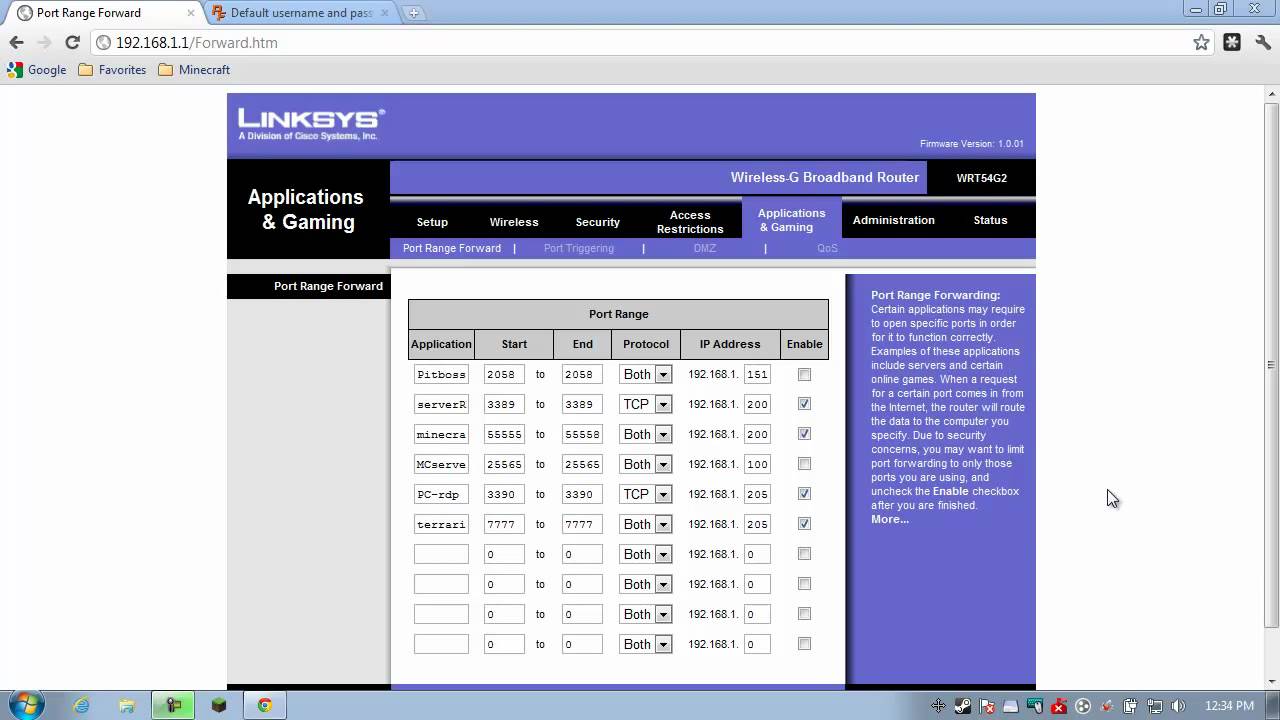Open the Windows Start menu
Screen dimensions: 1280x720
[x=27, y=705]
